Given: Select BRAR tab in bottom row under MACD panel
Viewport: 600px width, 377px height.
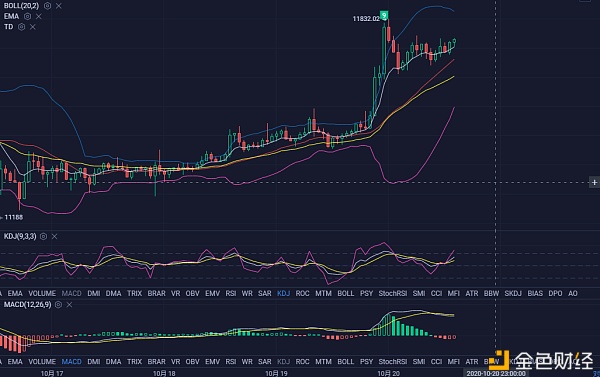Looking at the screenshot, I should tap(157, 362).
